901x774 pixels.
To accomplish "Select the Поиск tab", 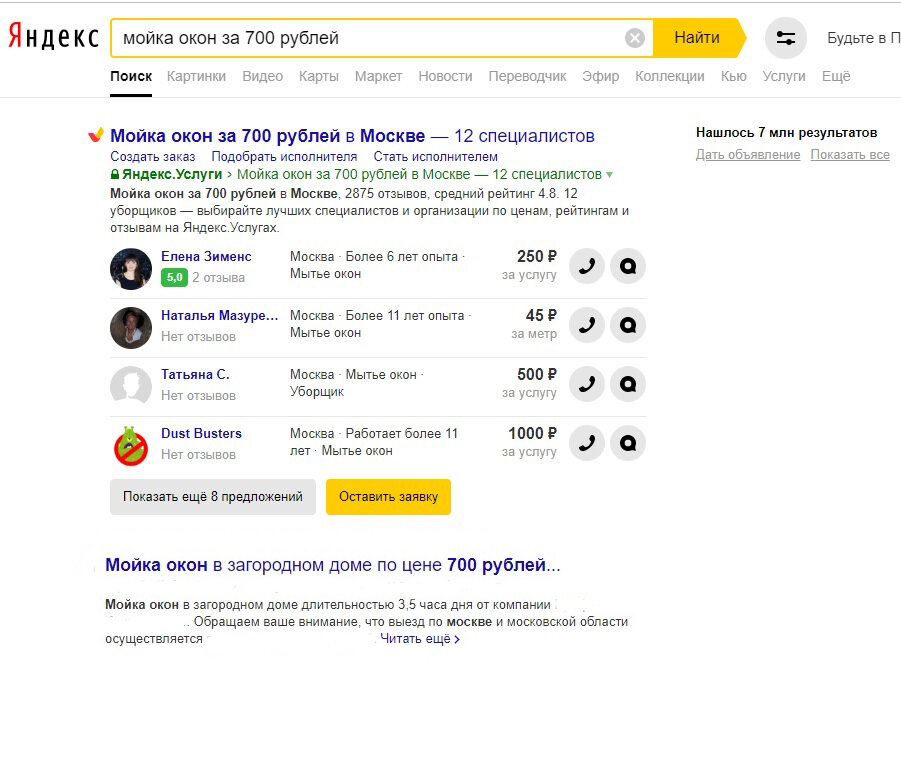I will (x=131, y=76).
